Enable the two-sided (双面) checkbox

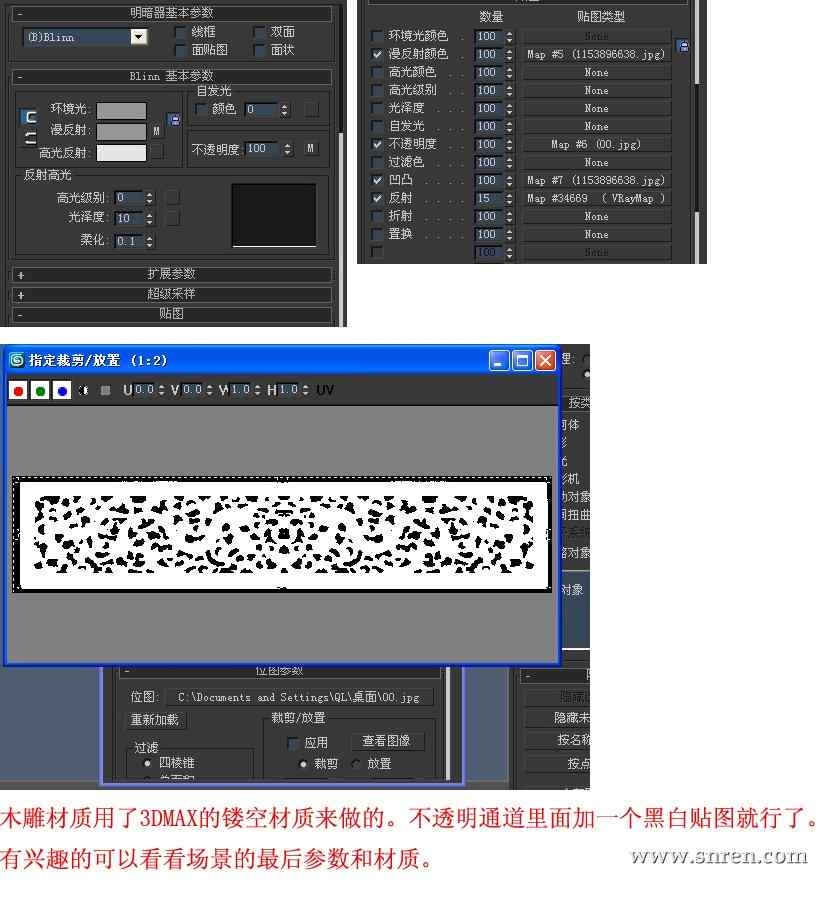[x=259, y=32]
